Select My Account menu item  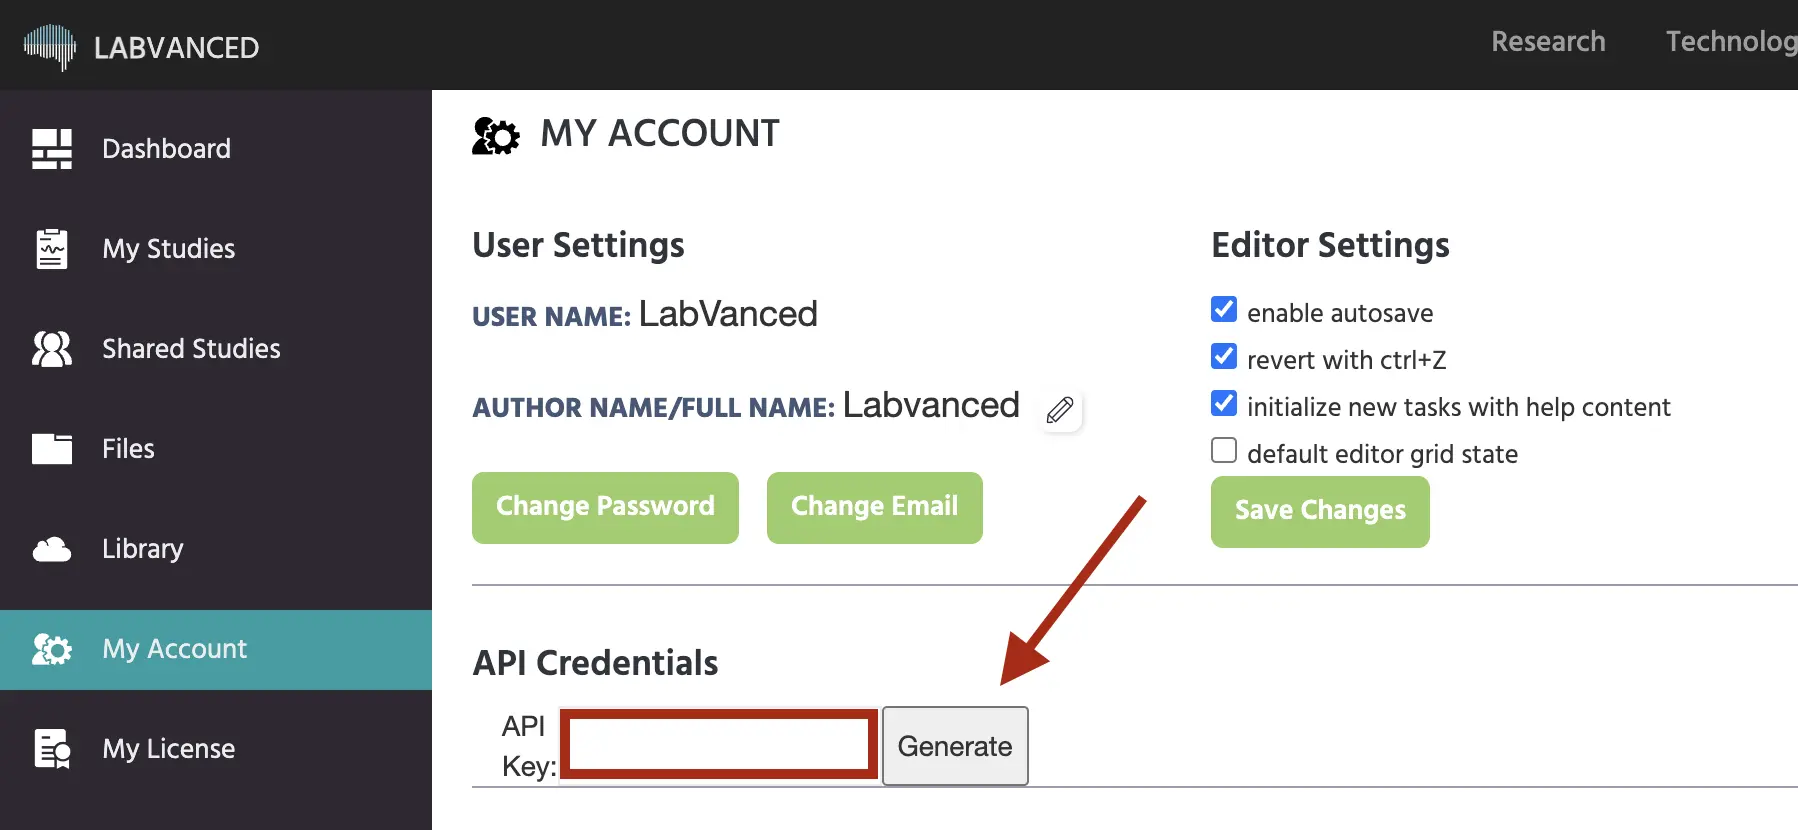coord(216,649)
